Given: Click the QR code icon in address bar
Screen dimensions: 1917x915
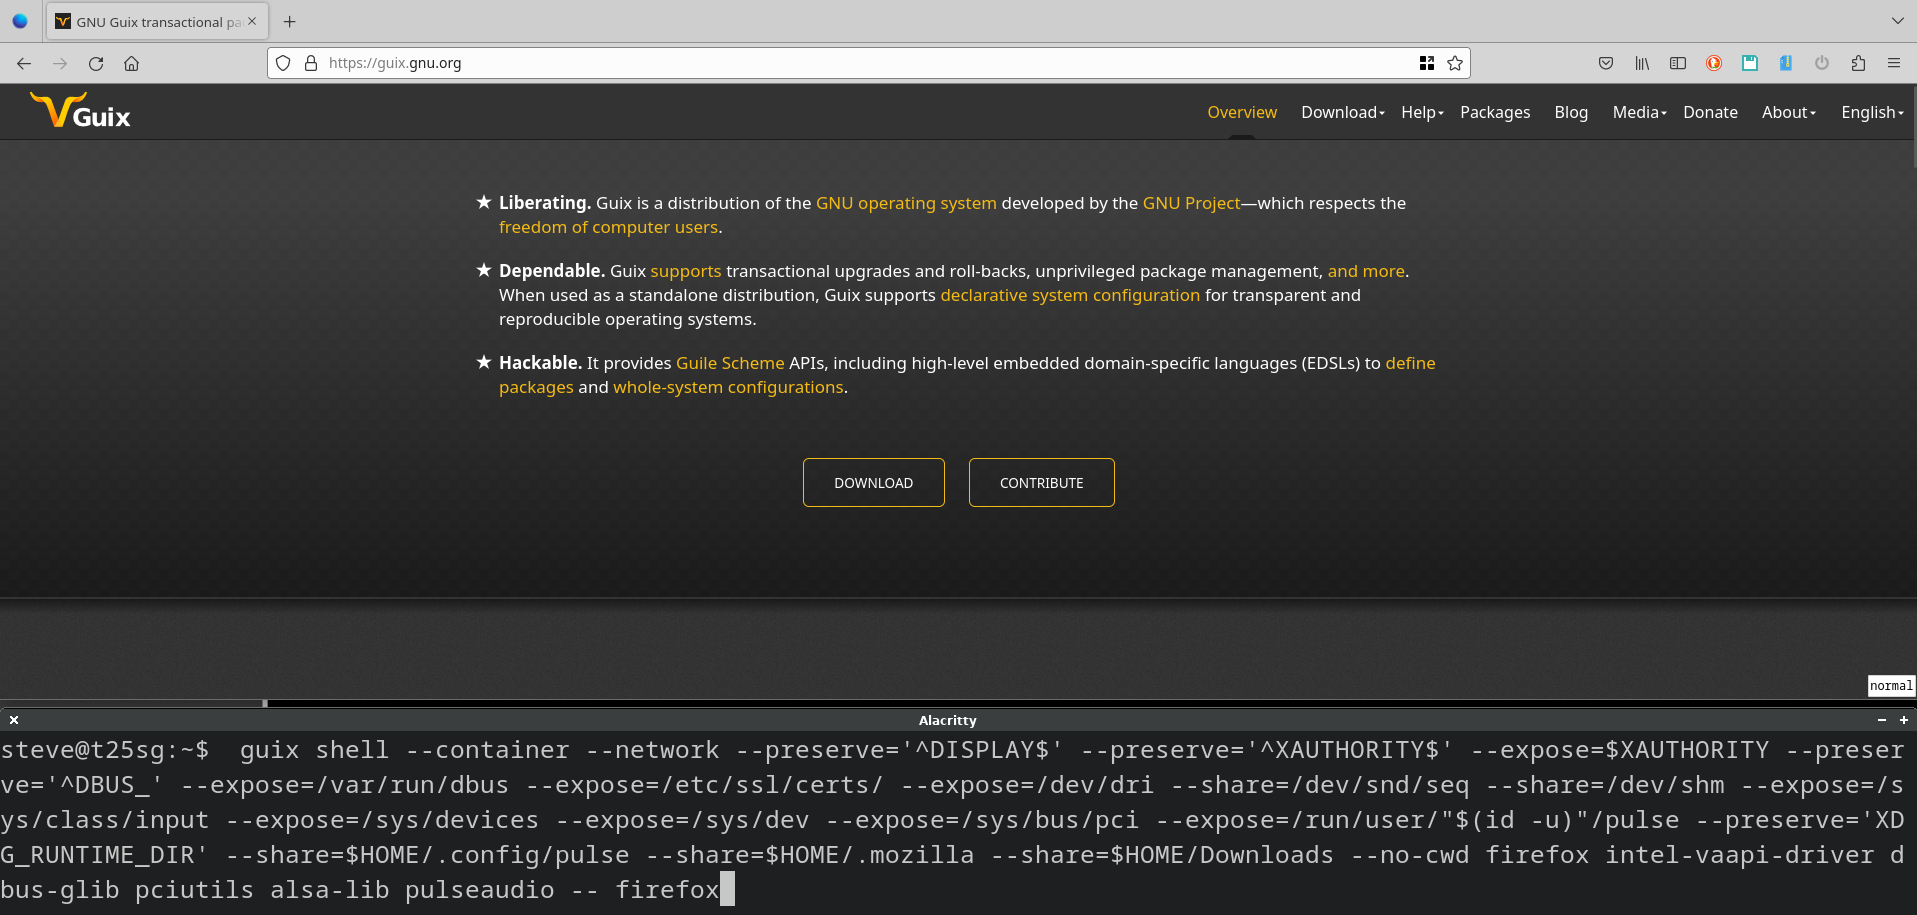Looking at the screenshot, I should click(x=1427, y=63).
